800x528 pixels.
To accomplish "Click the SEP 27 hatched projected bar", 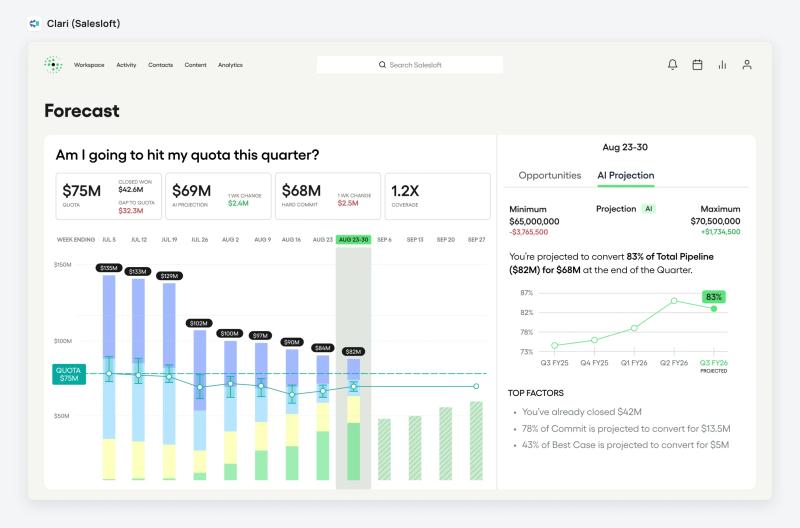I will point(476,441).
